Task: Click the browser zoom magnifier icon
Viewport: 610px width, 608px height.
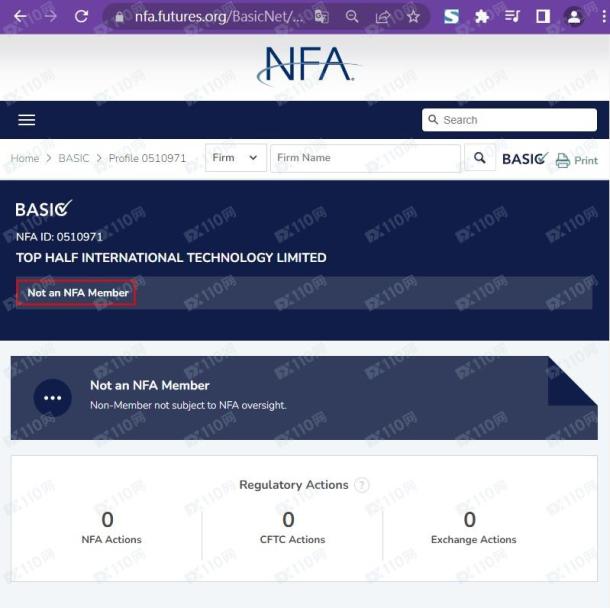Action: click(352, 16)
